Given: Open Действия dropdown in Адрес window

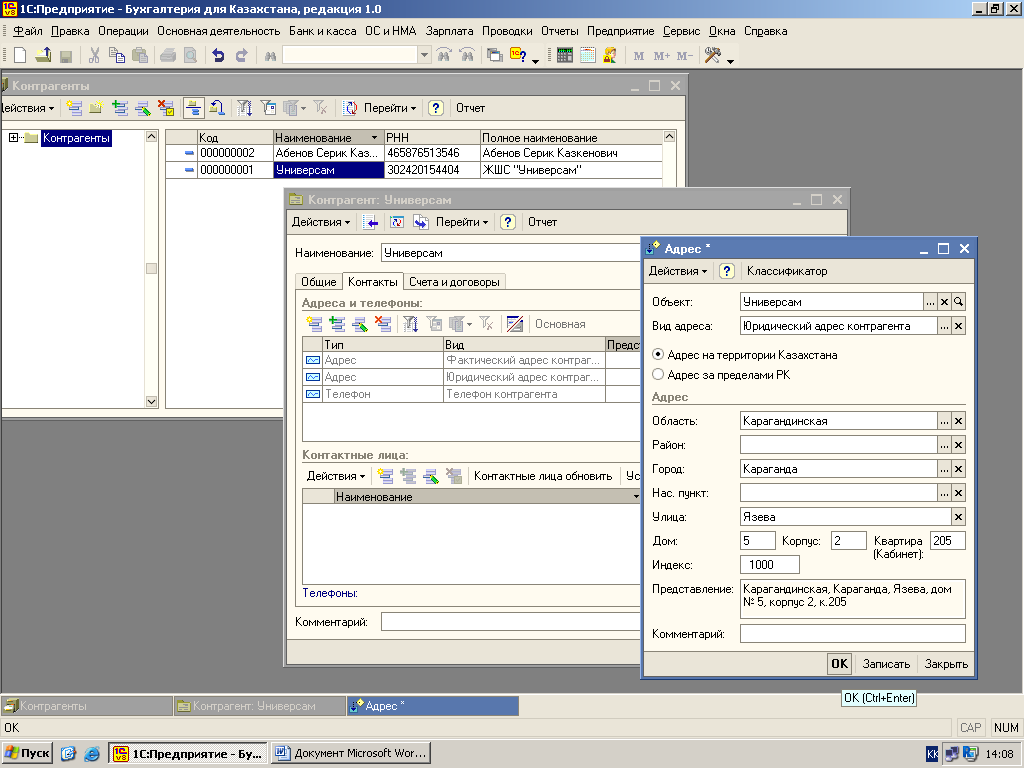Looking at the screenshot, I should coord(677,271).
